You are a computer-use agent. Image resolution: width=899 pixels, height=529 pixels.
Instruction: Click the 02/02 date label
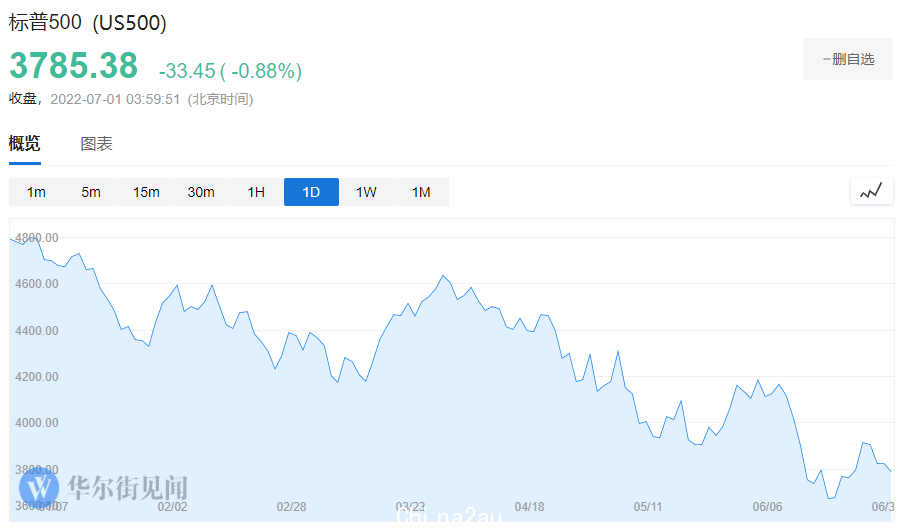[x=173, y=507]
